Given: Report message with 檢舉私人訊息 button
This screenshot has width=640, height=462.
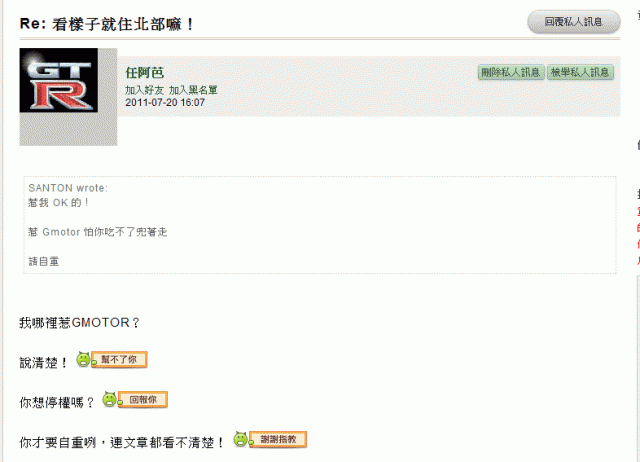Looking at the screenshot, I should point(580,72).
